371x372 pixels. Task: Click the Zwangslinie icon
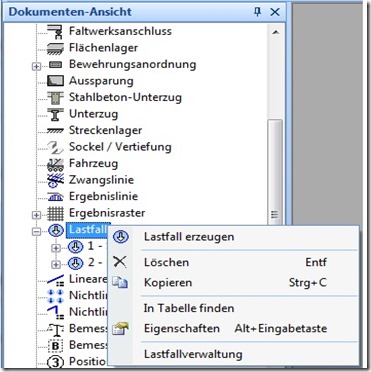click(55, 180)
